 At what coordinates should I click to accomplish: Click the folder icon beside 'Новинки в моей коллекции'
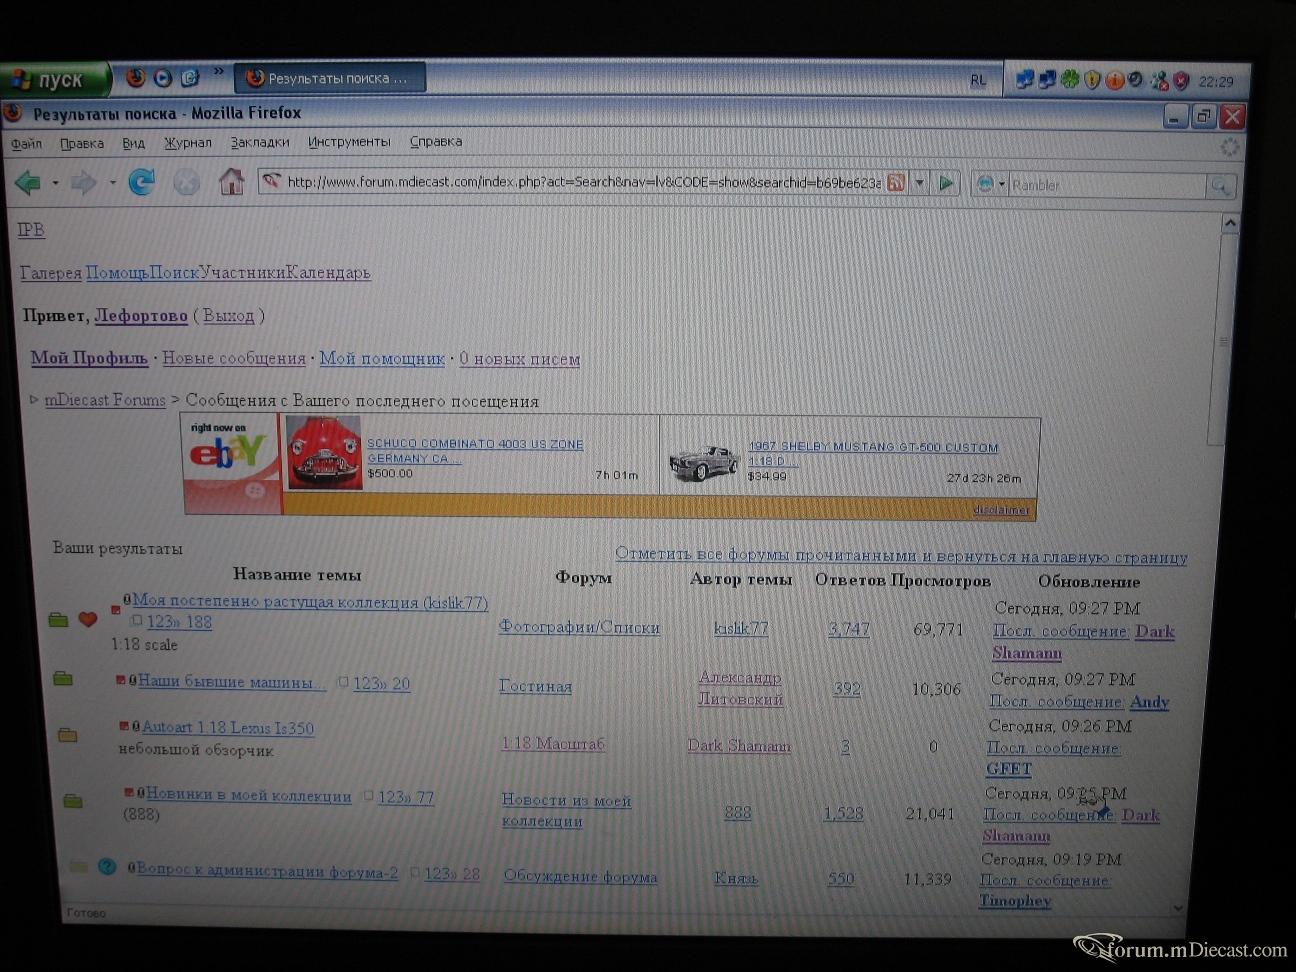(x=73, y=800)
